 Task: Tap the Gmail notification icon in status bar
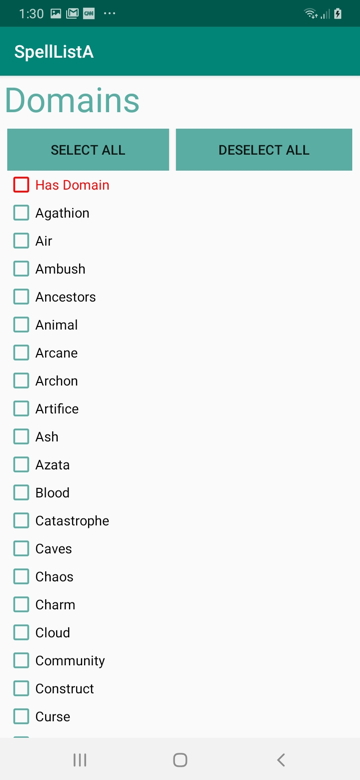pyautogui.click(x=72, y=14)
